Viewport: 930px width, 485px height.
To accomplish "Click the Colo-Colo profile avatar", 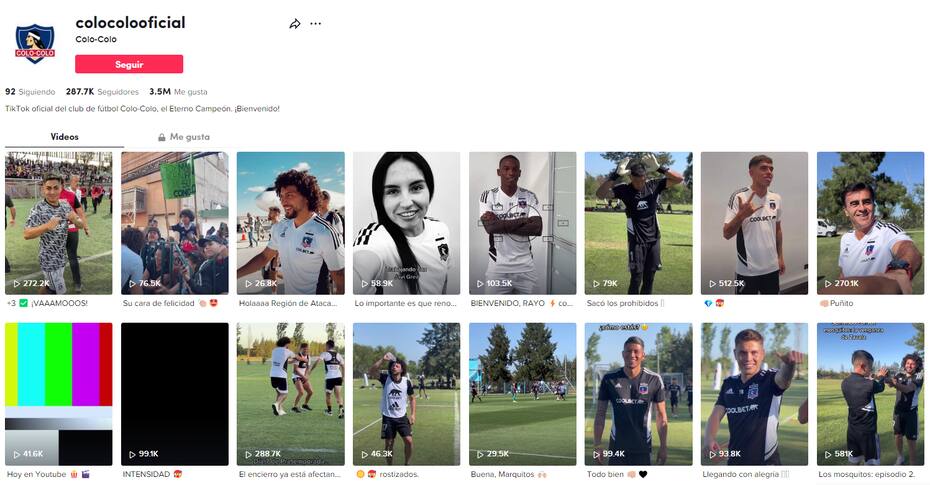I will point(34,43).
